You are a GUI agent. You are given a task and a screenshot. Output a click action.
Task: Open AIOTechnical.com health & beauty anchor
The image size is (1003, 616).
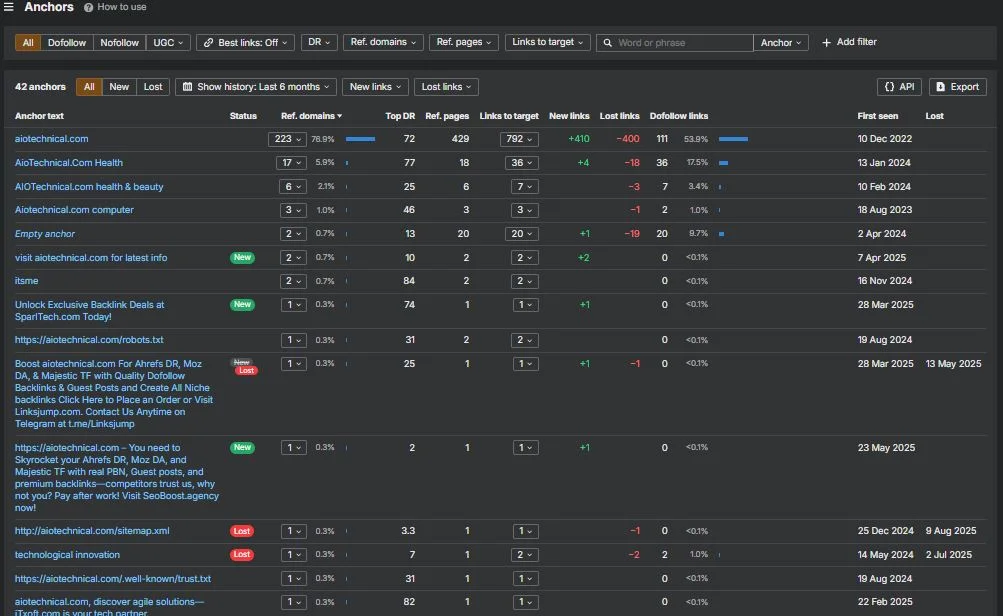pyautogui.click(x=89, y=187)
